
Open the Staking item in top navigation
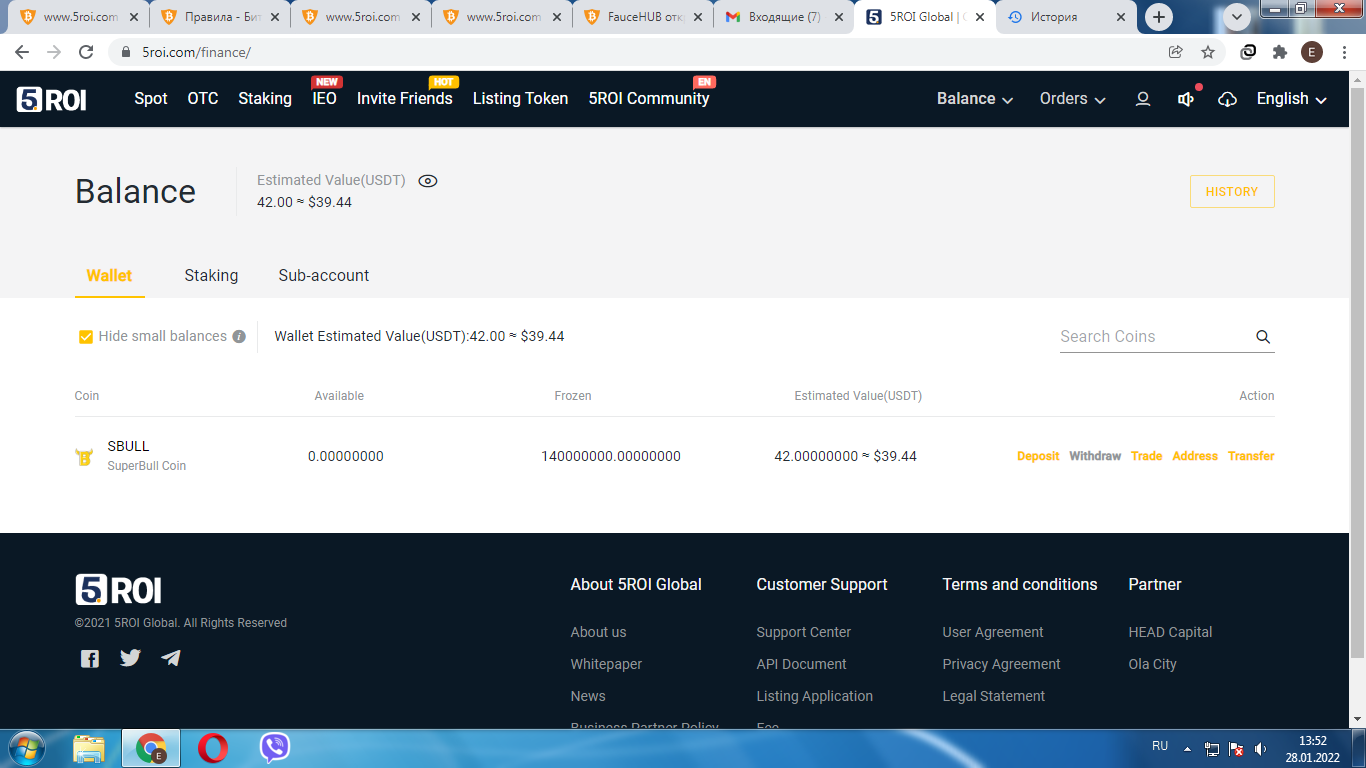pyautogui.click(x=265, y=99)
